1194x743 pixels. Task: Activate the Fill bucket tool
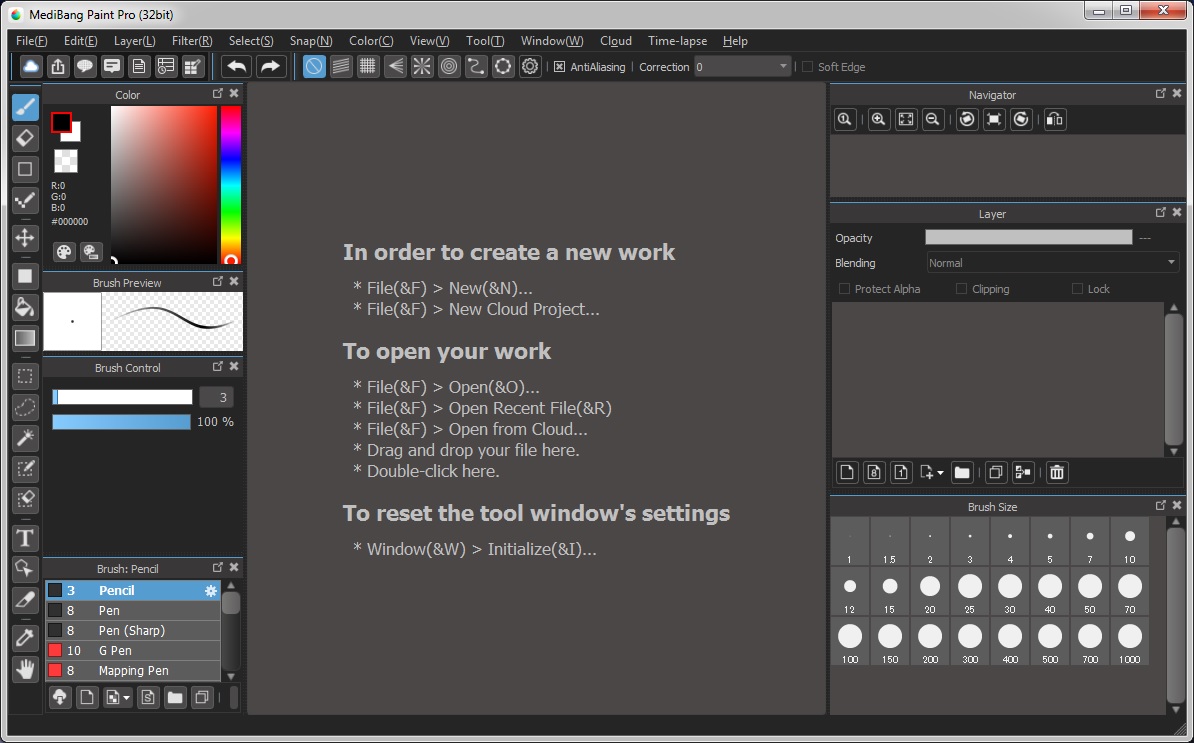coord(24,307)
